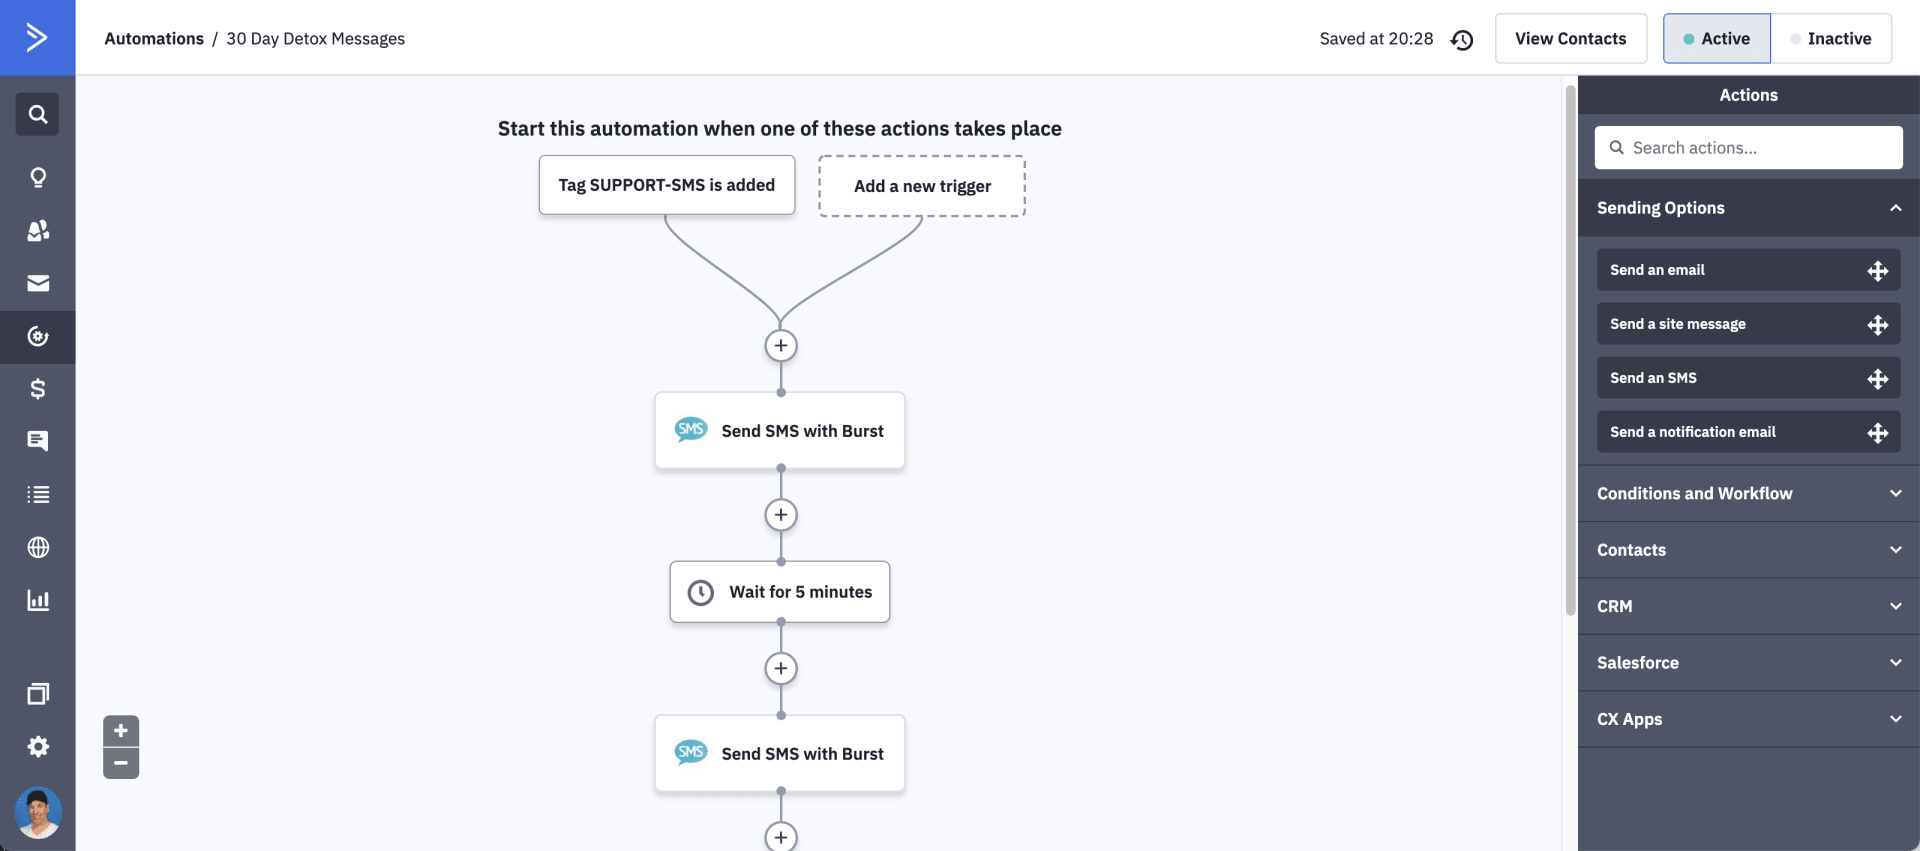This screenshot has height=851, width=1920.
Task: Go to Automations breadcrumb
Action: (154, 39)
